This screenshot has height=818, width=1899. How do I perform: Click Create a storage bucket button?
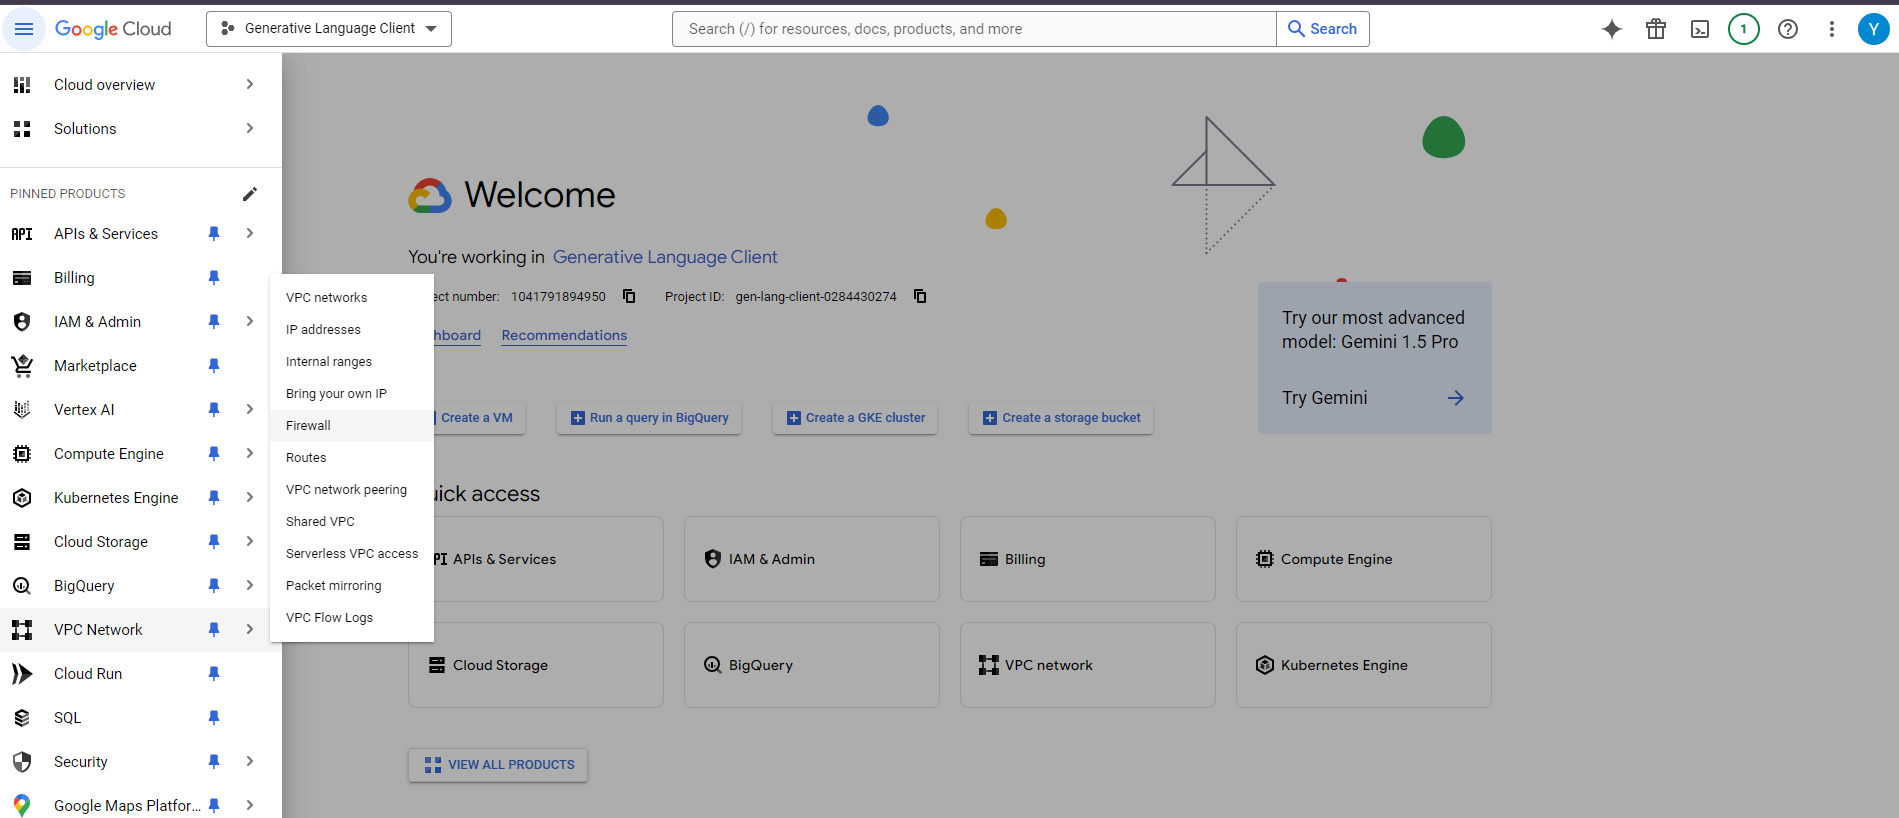pyautogui.click(x=1061, y=418)
